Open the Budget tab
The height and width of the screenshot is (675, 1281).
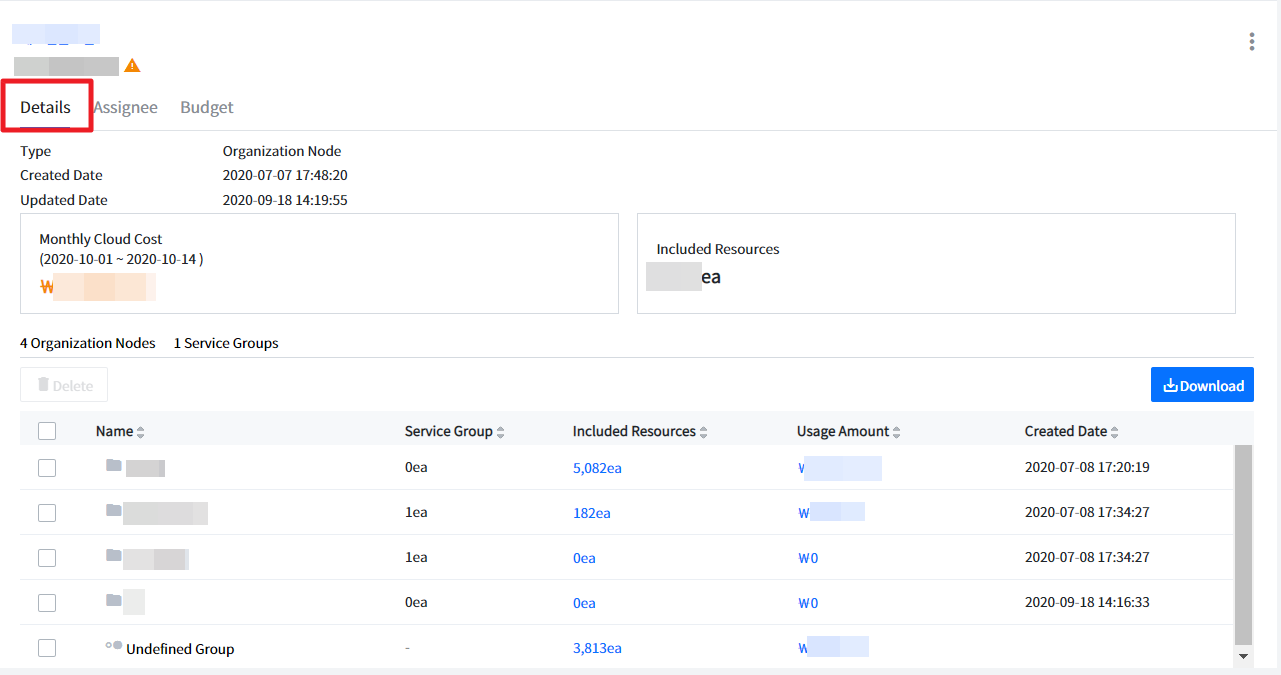click(207, 107)
